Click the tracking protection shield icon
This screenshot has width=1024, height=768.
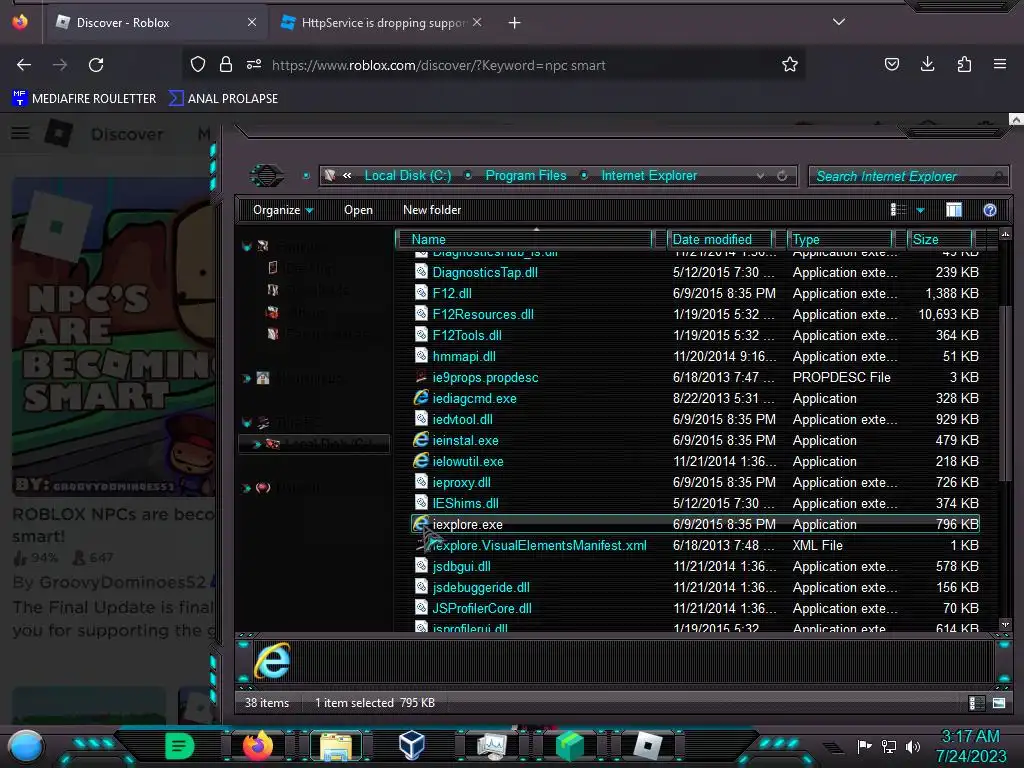pos(198,64)
